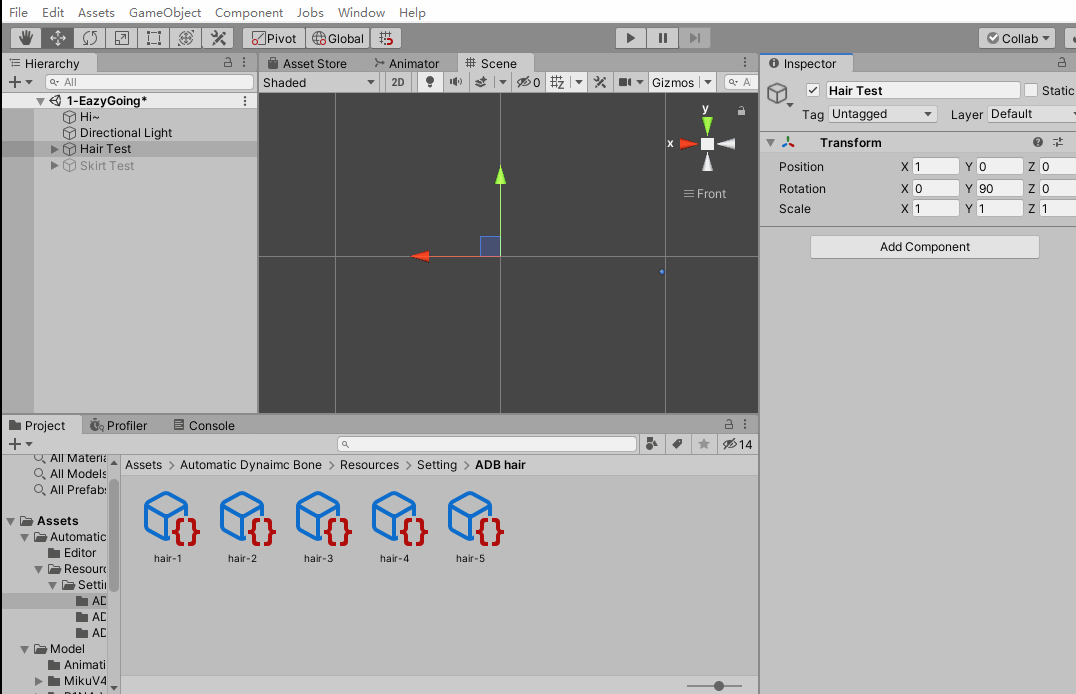Select the Move tool
Screen dimensions: 1076x694
click(x=57, y=37)
